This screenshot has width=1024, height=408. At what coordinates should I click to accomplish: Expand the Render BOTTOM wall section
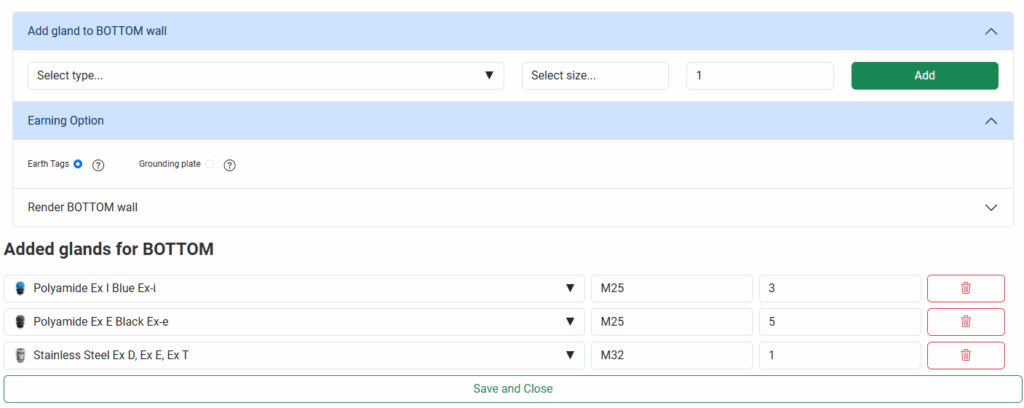991,208
